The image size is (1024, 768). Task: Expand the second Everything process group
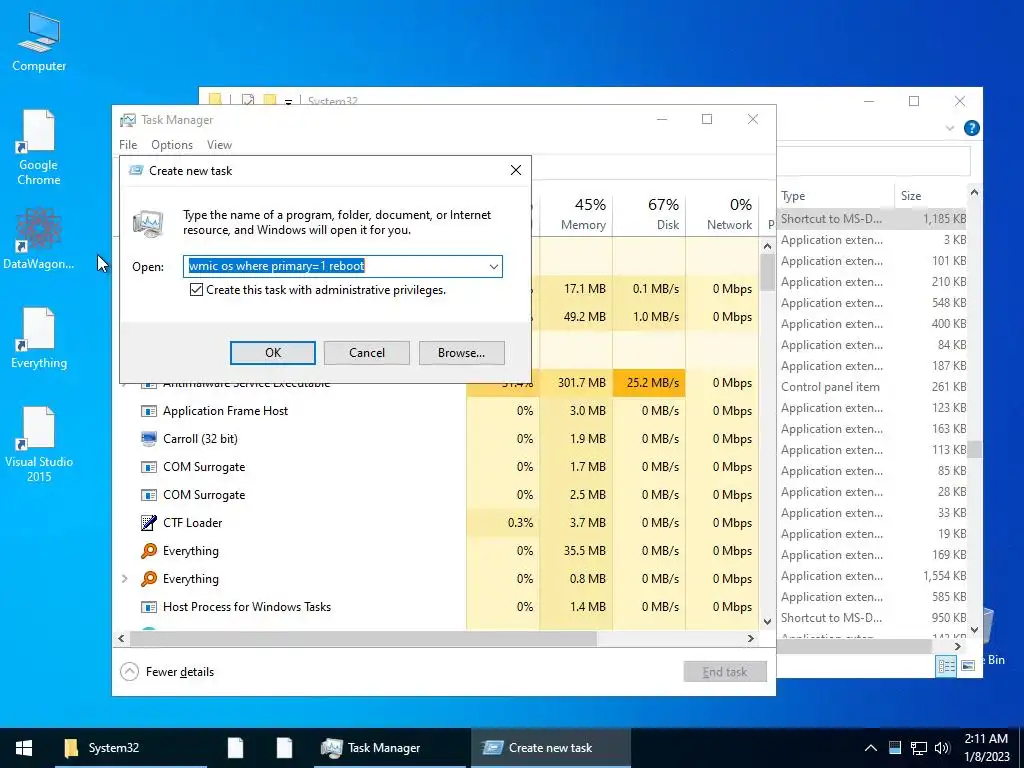(125, 579)
